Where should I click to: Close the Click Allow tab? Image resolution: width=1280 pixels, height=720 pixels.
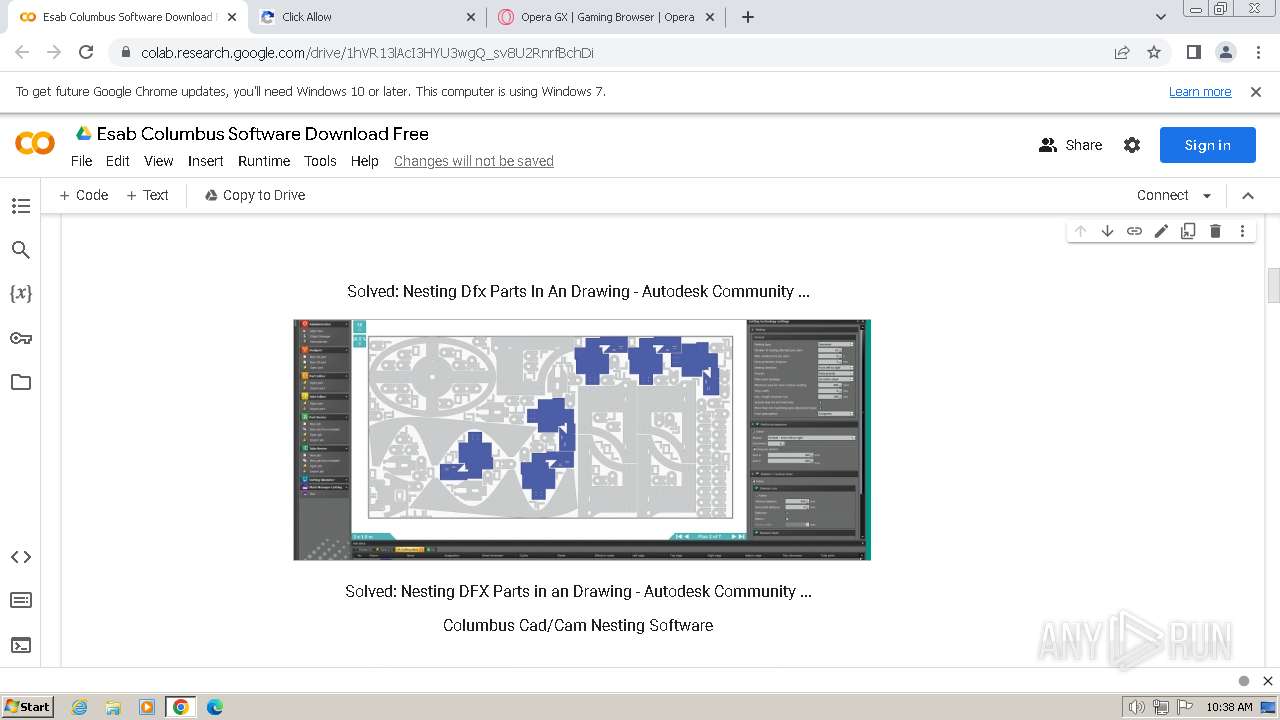pos(472,17)
